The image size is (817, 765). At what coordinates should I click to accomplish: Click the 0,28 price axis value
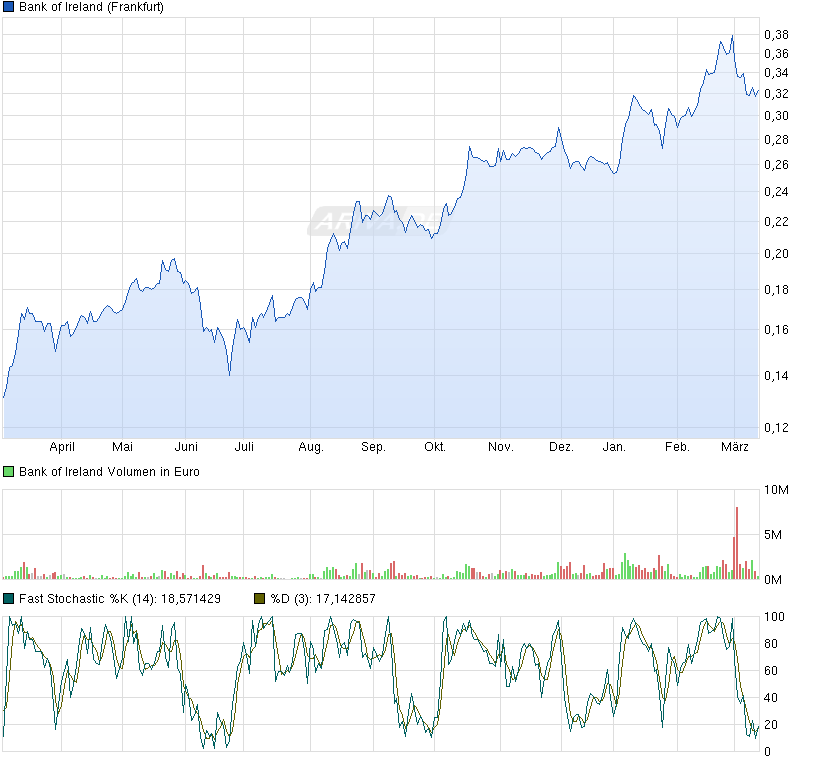pos(776,140)
